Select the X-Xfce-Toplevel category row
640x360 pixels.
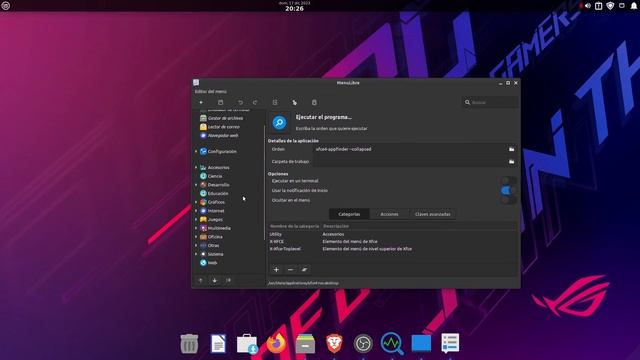click(x=393, y=249)
